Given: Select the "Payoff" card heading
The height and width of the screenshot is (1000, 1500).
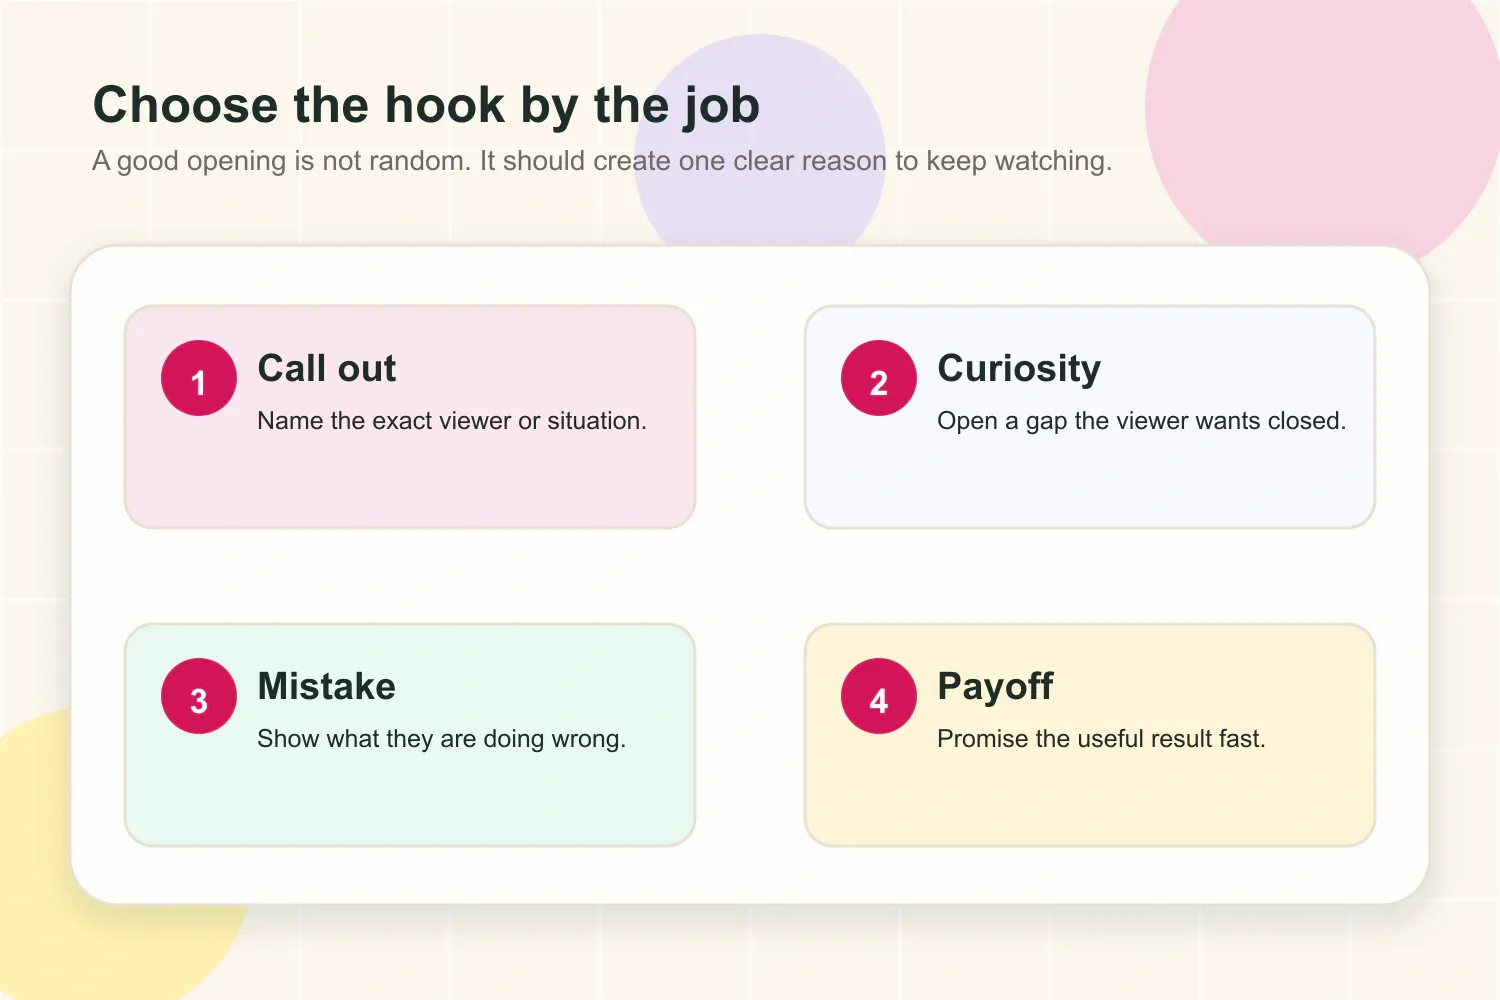Looking at the screenshot, I should [x=995, y=687].
